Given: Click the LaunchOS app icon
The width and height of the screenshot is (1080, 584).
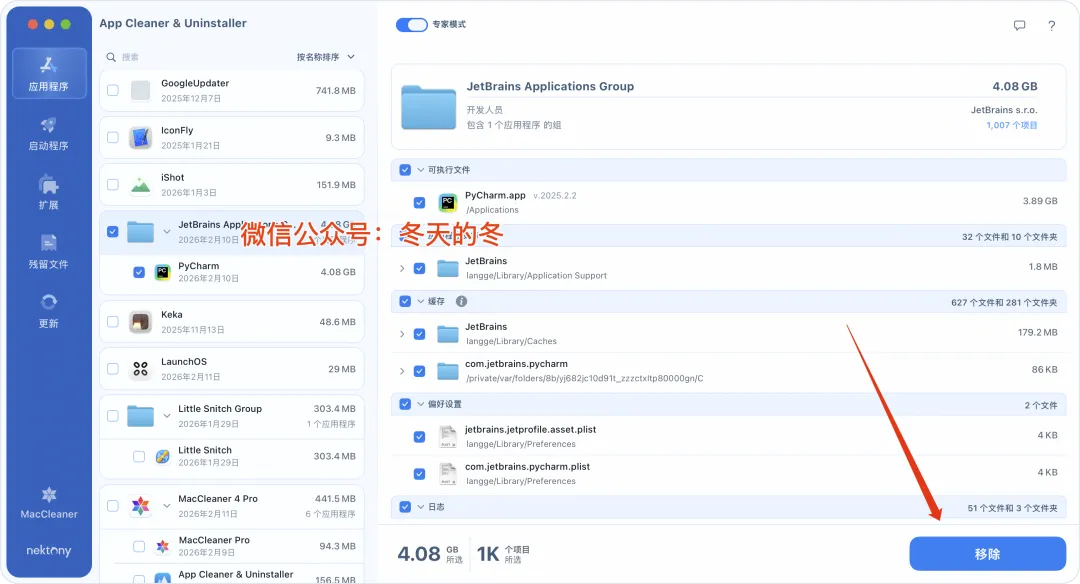Looking at the screenshot, I should coord(141,369).
